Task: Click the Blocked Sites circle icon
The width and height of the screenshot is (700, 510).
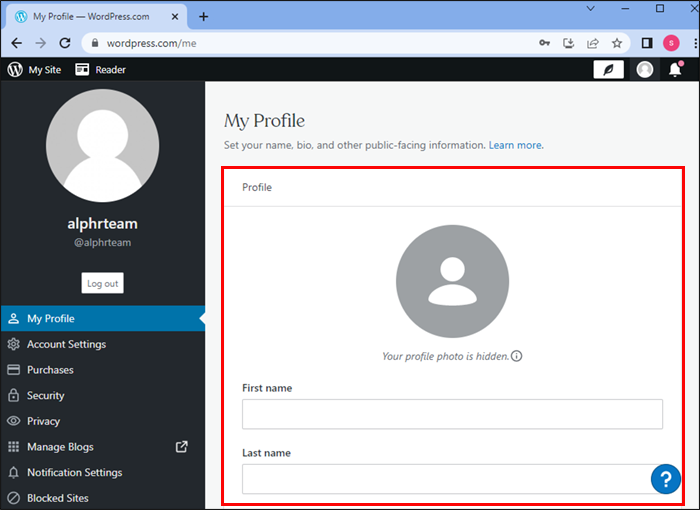Action: (x=14, y=498)
